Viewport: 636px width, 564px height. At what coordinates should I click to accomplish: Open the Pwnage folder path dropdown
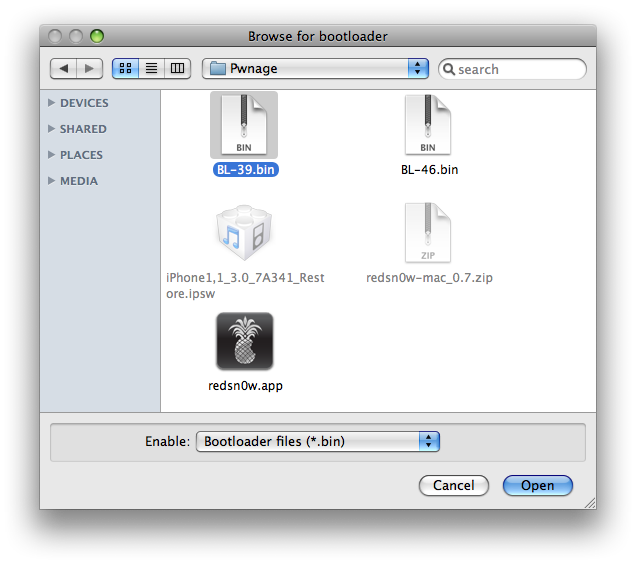[315, 68]
